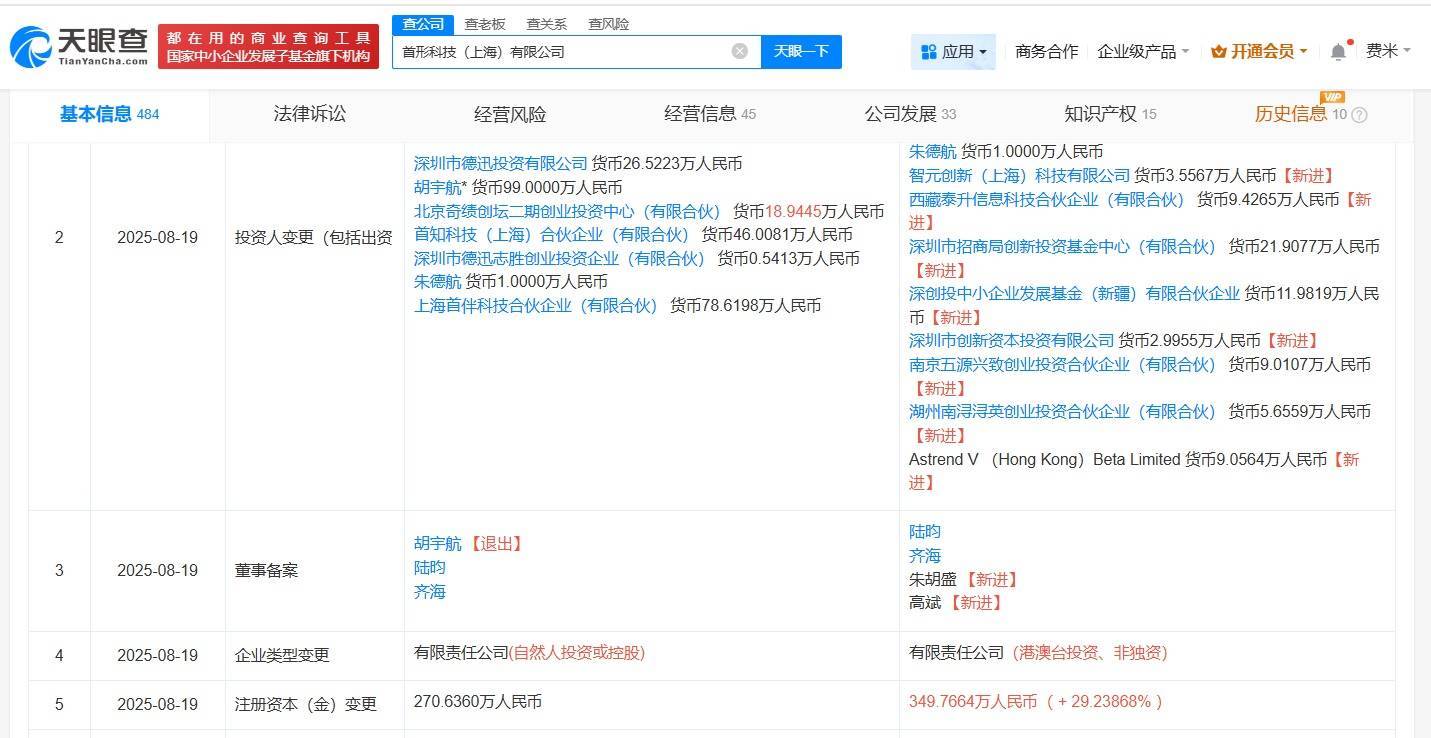Open 深创投中小企业发展基金(新疆) link

(x=1074, y=294)
